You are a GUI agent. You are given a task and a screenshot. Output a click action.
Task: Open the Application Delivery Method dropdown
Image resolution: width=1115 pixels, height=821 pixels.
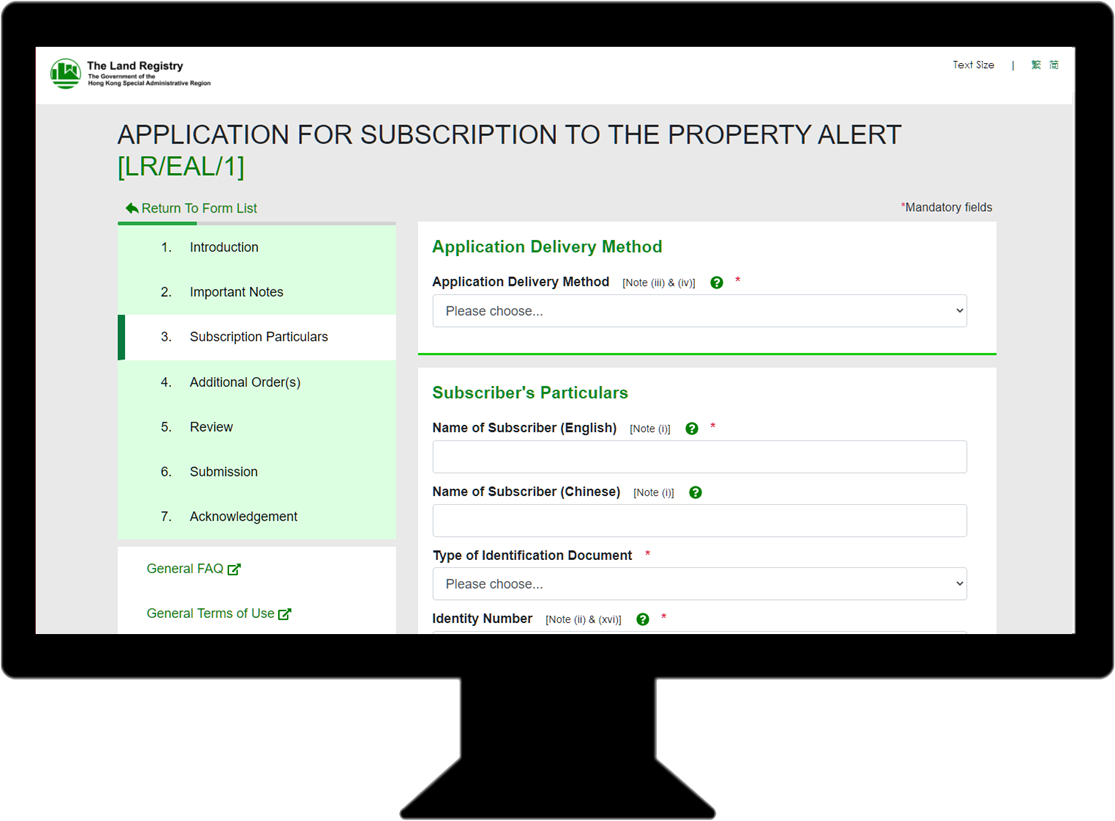click(x=698, y=310)
